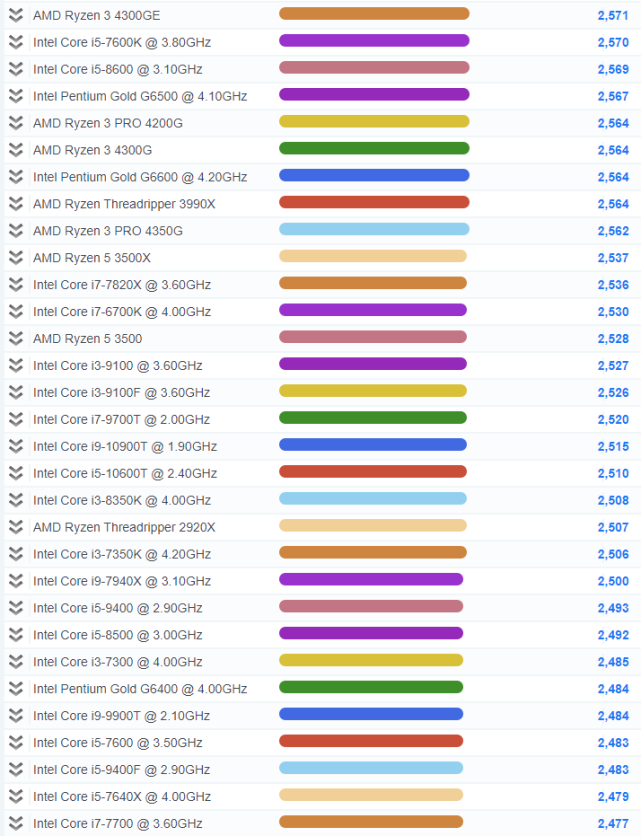The image size is (641, 836).
Task: Open Intel Pentium Gold G6500 link
Action: [x=140, y=96]
